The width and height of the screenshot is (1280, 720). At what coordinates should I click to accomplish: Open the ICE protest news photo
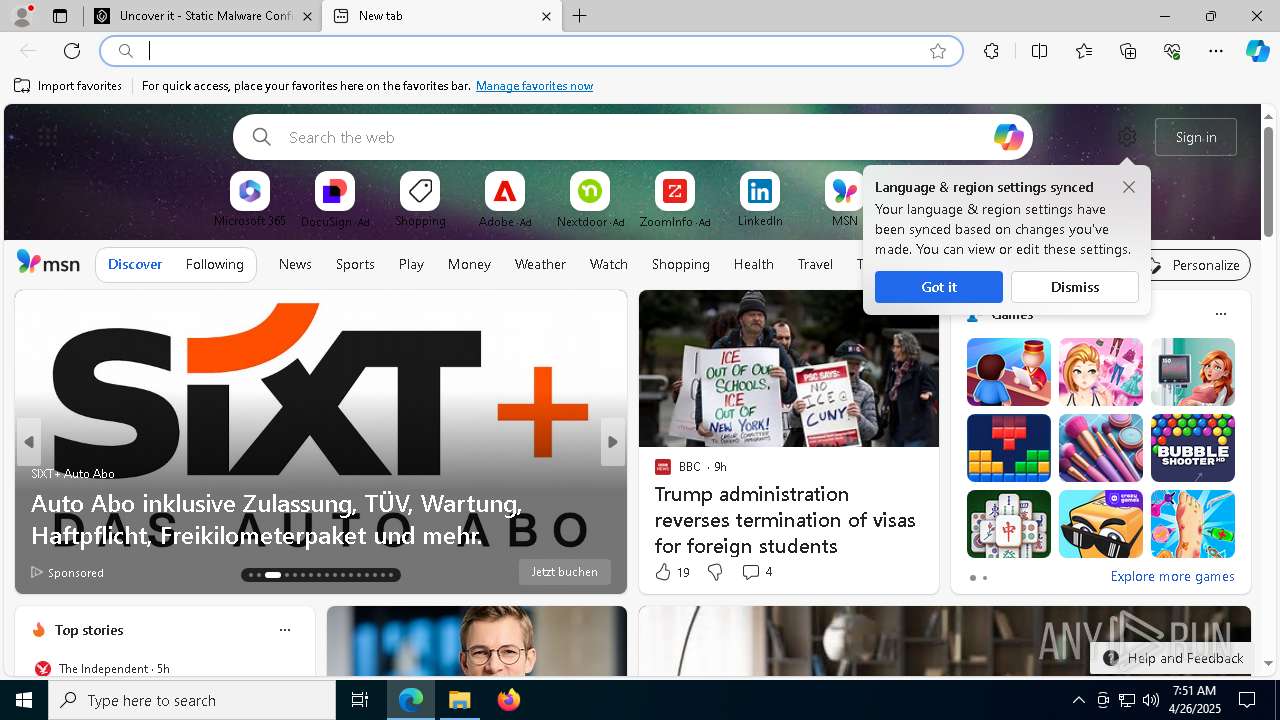coord(789,369)
